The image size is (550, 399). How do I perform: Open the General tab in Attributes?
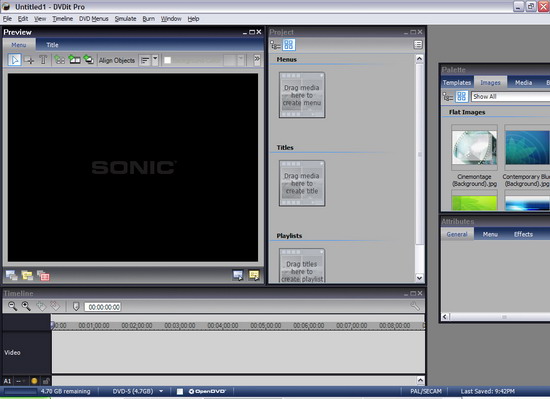click(457, 234)
